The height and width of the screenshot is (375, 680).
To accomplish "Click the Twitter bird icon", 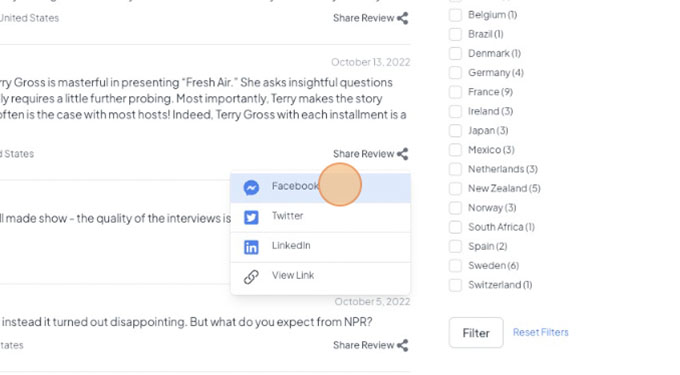I will pos(251,217).
